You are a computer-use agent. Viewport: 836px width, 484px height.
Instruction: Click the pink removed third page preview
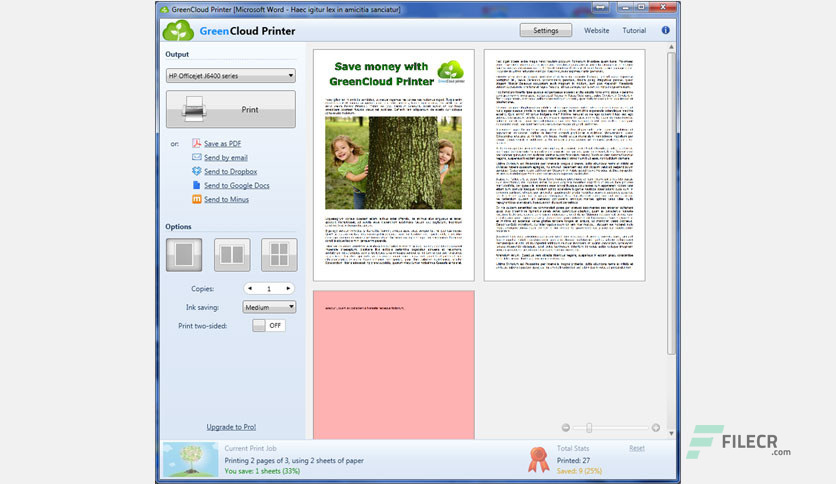(x=393, y=365)
